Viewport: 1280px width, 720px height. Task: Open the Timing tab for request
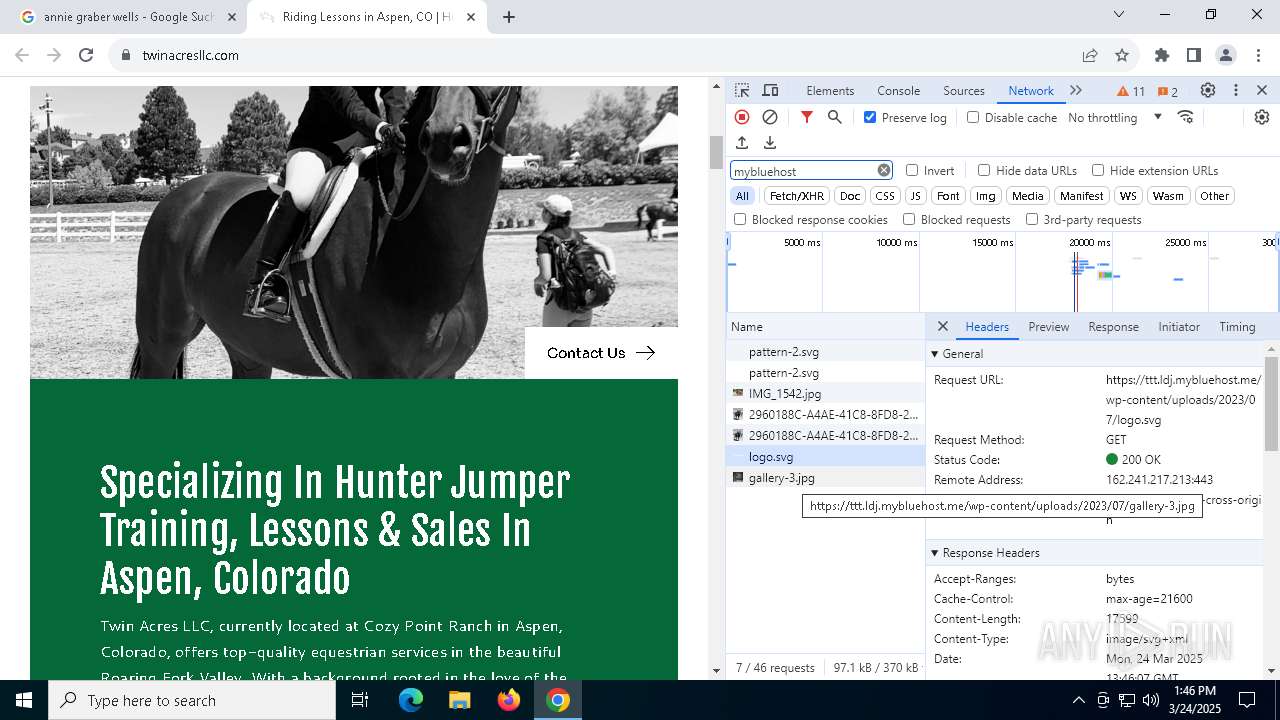tap(1237, 327)
